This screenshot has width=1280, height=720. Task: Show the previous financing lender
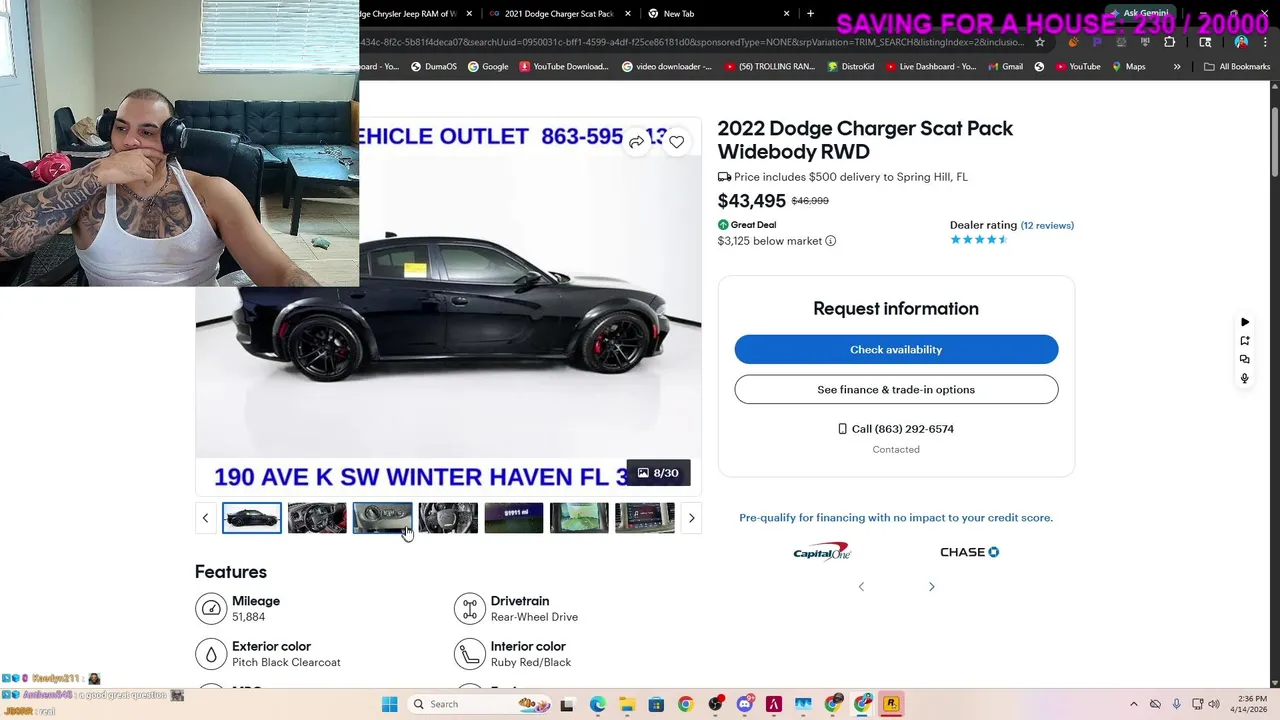point(861,587)
